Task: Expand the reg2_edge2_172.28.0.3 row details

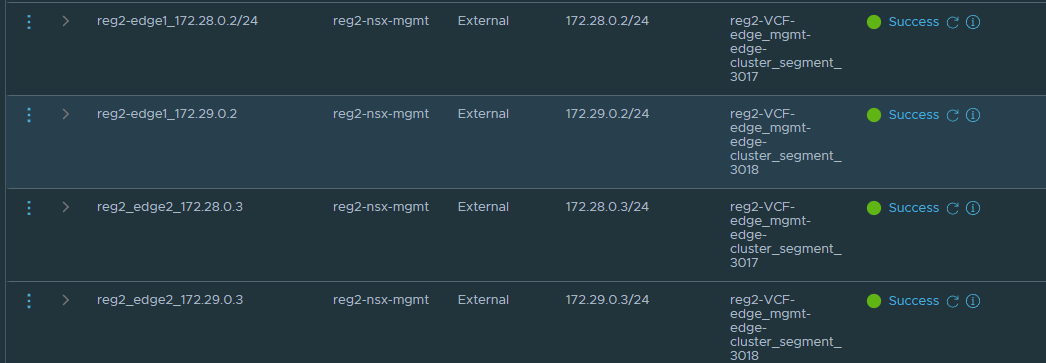Action: pos(65,208)
